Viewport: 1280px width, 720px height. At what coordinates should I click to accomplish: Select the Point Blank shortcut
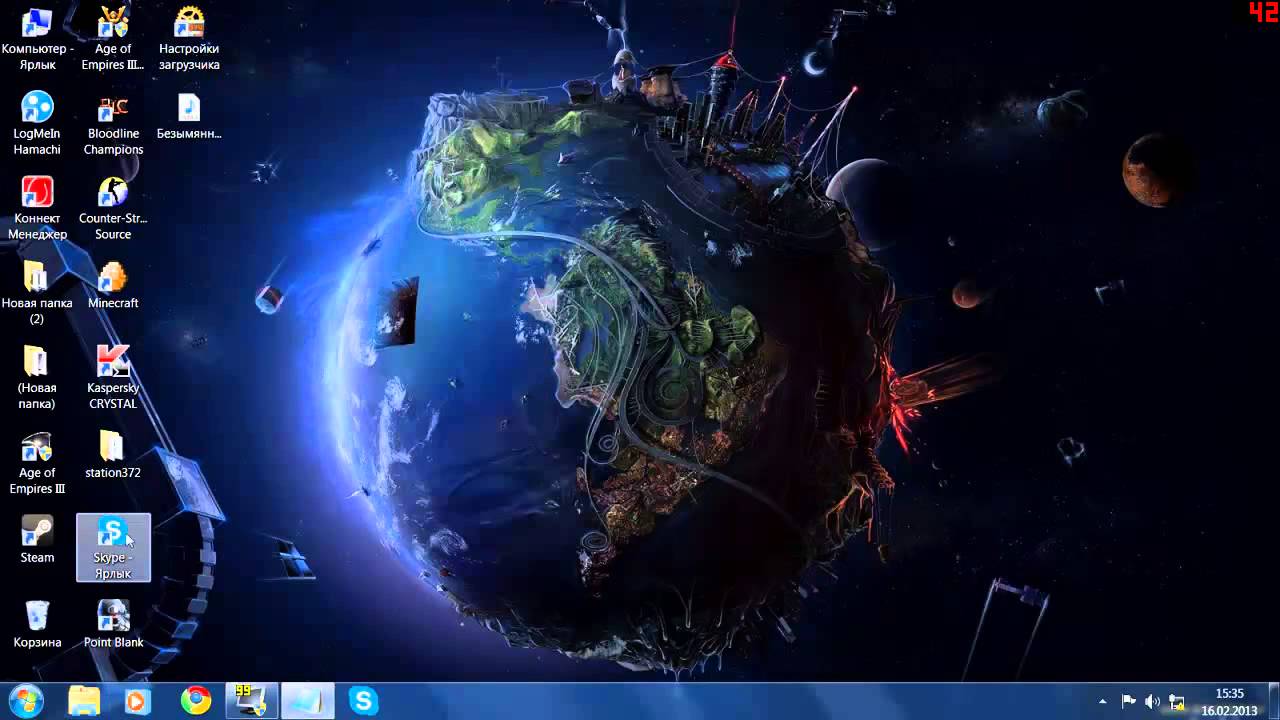(113, 625)
